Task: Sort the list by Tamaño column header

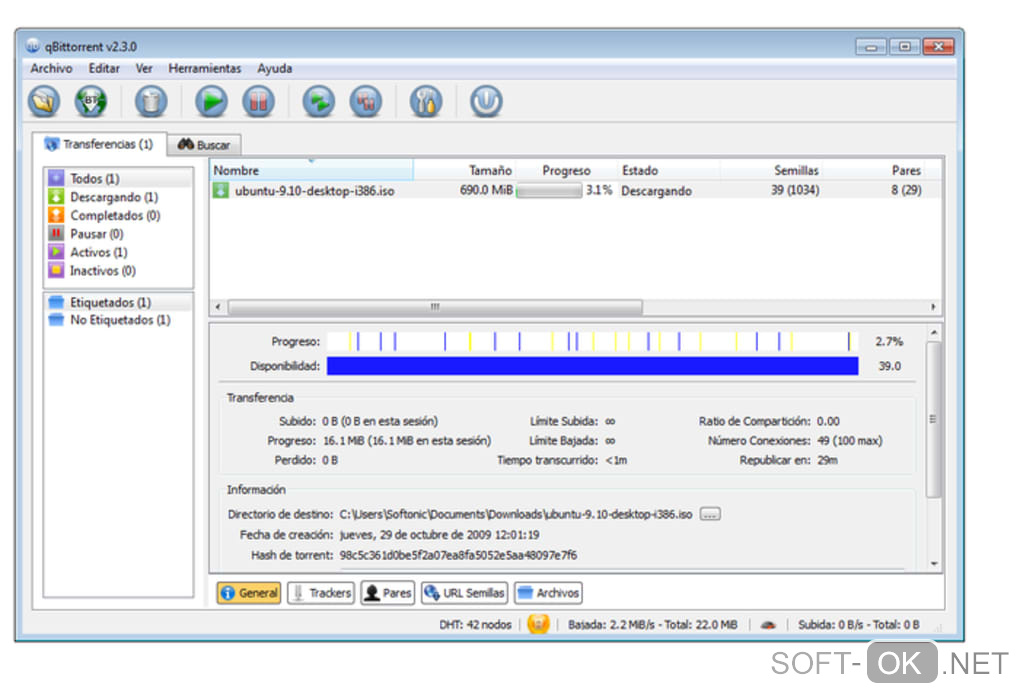Action: coord(466,170)
